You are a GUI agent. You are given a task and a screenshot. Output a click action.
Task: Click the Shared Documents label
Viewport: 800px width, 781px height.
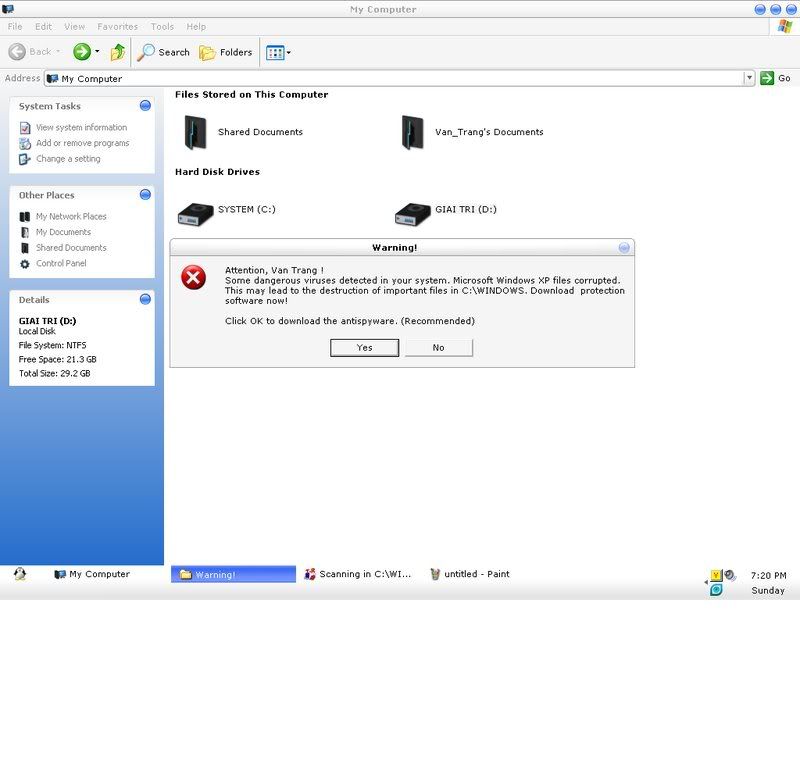tap(260, 132)
